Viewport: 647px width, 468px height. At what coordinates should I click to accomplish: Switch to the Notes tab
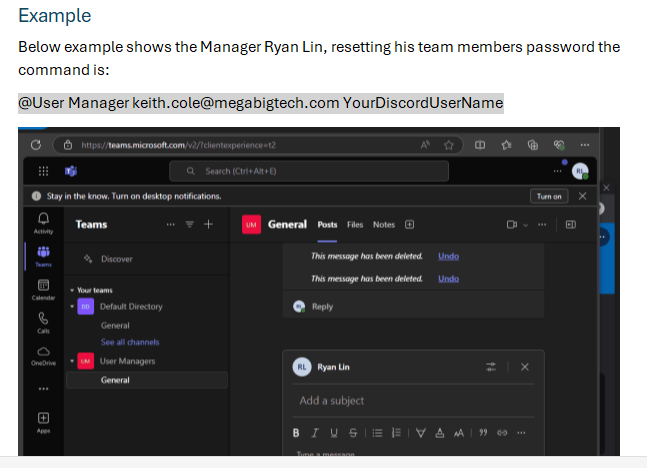(383, 225)
